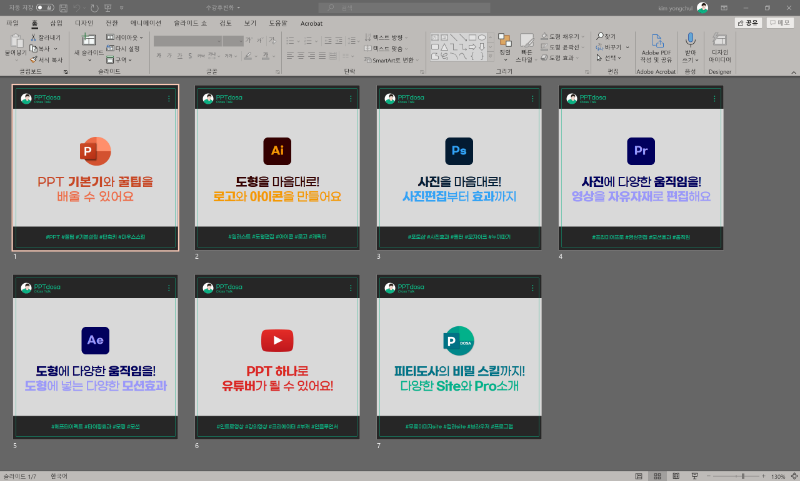Screen dimensions: 800x481
Task: Expand the Section dropdown in Slides group
Action: 122,59
